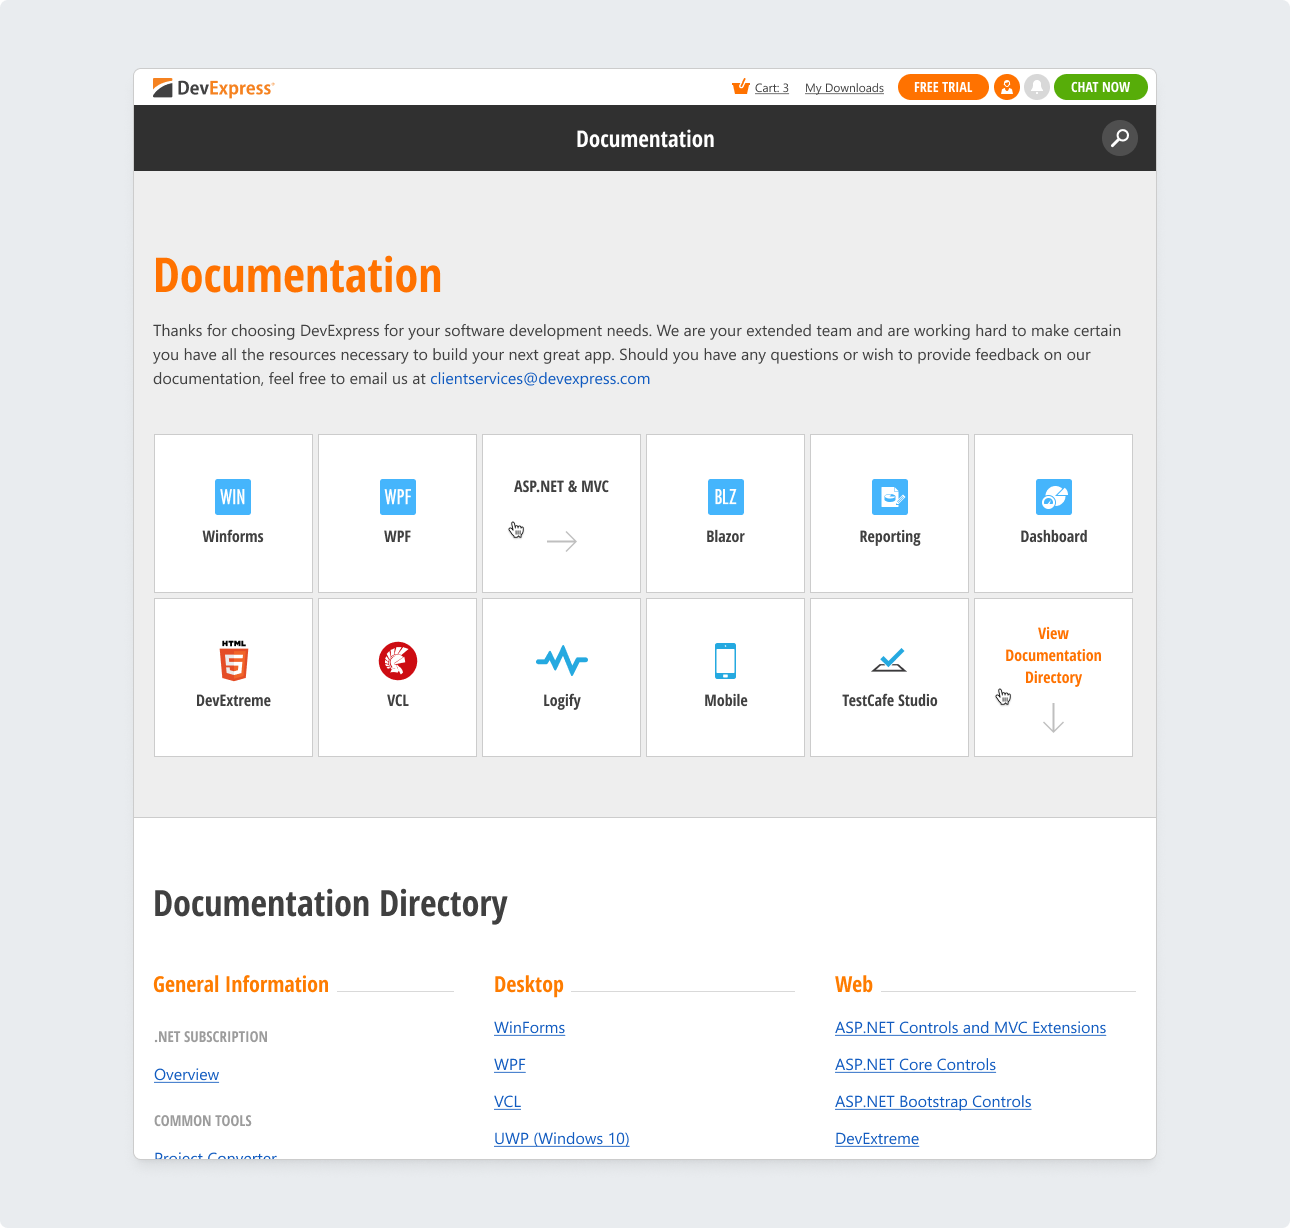Viewport: 1290px width, 1228px height.
Task: Click the COMMON TOOLS subheading
Action: [203, 1121]
